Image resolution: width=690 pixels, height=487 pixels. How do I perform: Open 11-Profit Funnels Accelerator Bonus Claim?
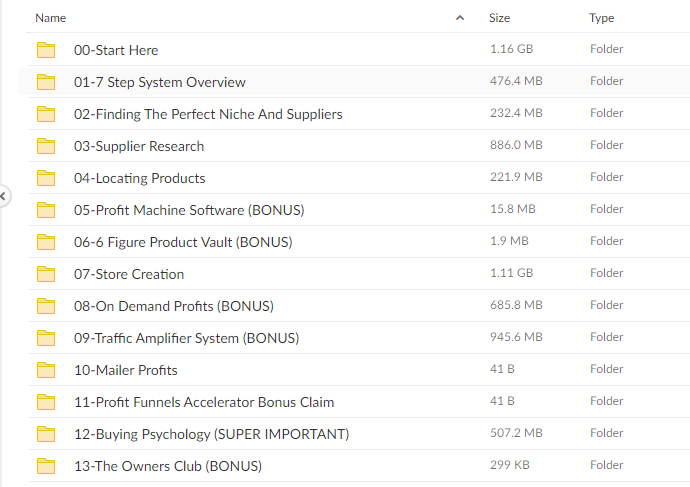click(204, 402)
